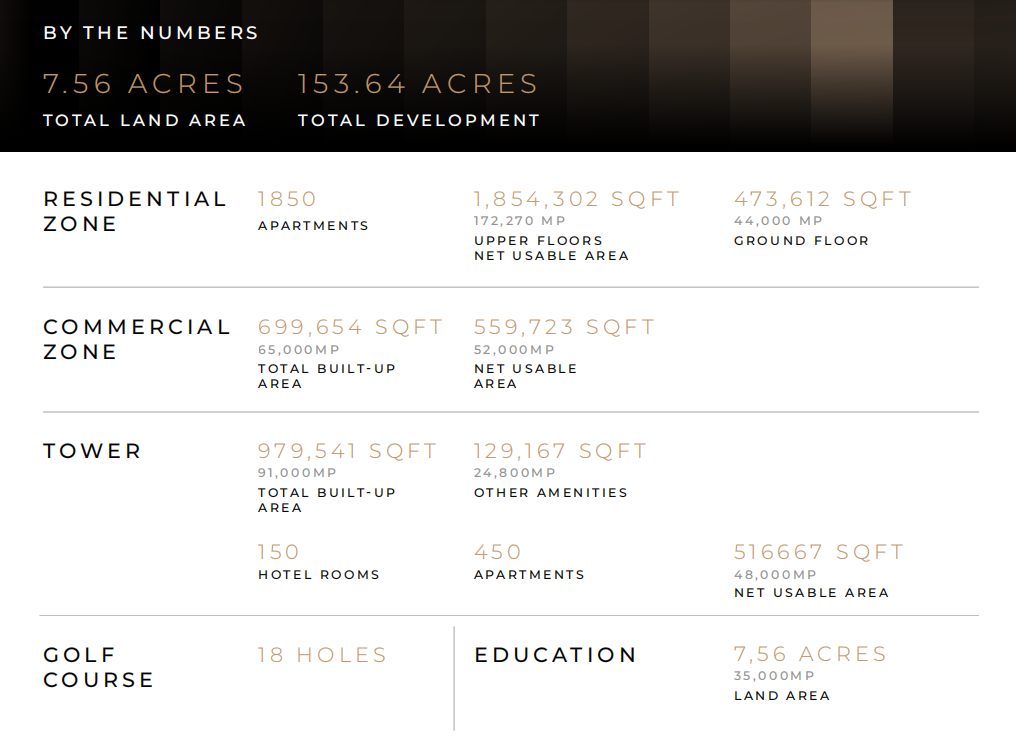Select the RESIDENTIAL ZONE section title
The image size is (1016, 737).
pos(135,211)
